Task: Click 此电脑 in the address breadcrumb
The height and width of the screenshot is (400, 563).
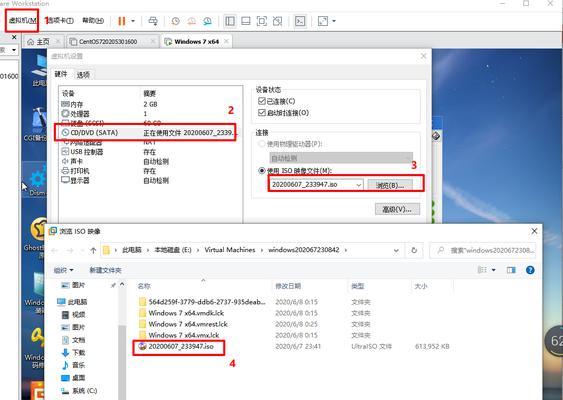Action: tap(132, 250)
